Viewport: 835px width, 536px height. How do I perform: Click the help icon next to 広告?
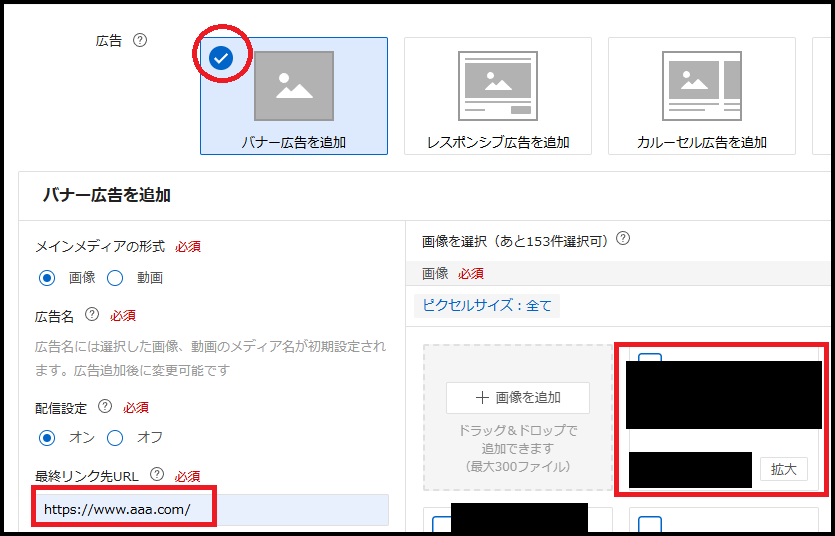tap(140, 41)
